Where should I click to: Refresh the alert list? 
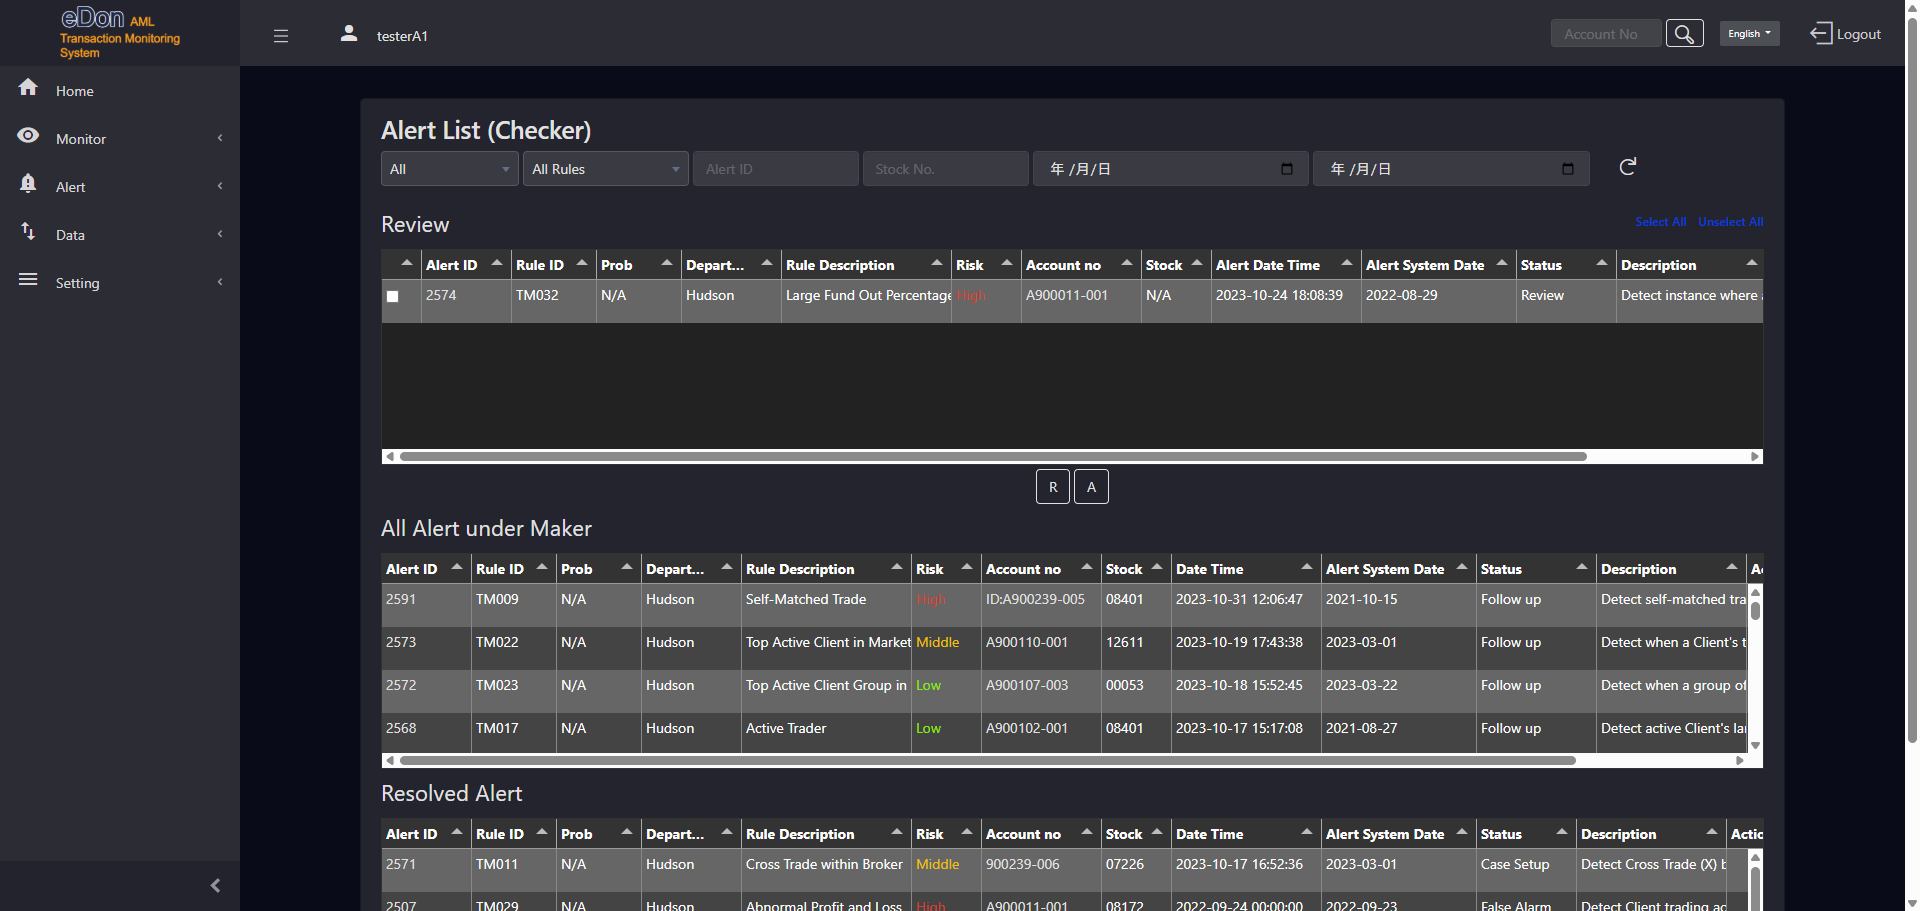(1628, 166)
